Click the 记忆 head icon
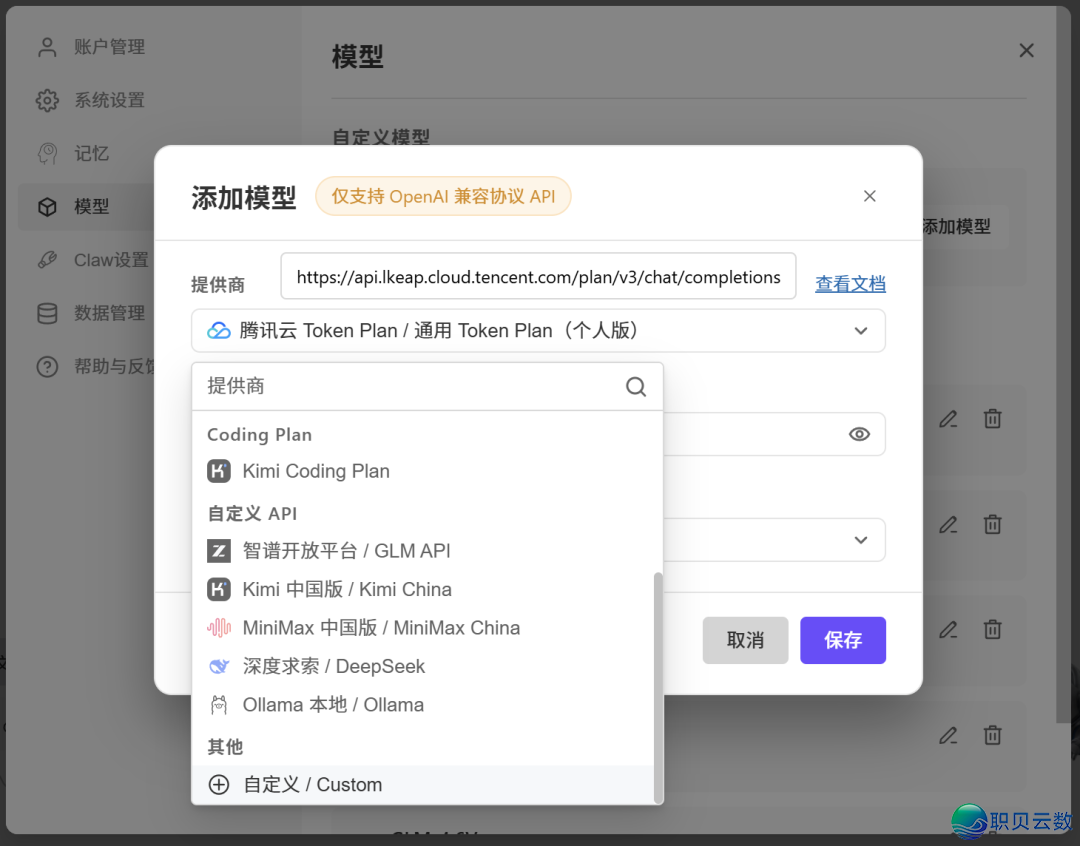The image size is (1080, 846). [47, 153]
